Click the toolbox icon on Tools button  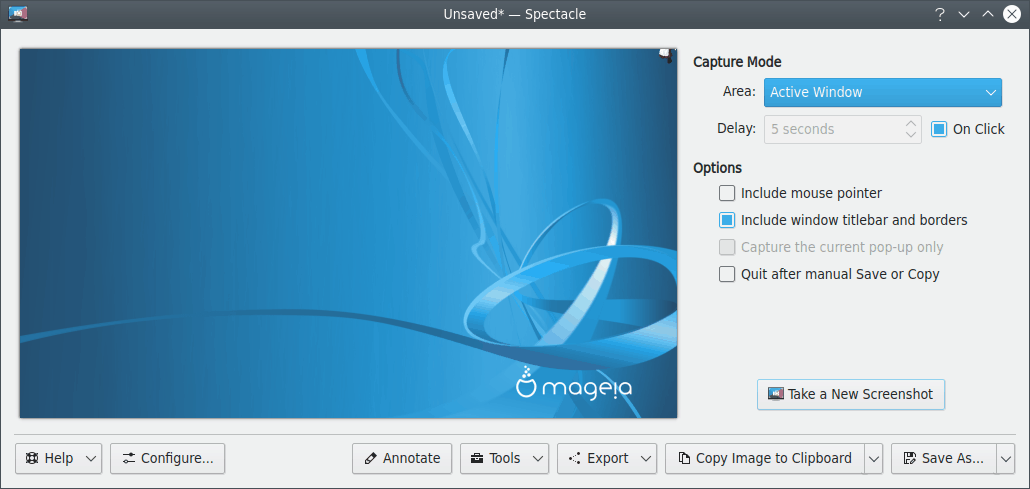(x=477, y=458)
